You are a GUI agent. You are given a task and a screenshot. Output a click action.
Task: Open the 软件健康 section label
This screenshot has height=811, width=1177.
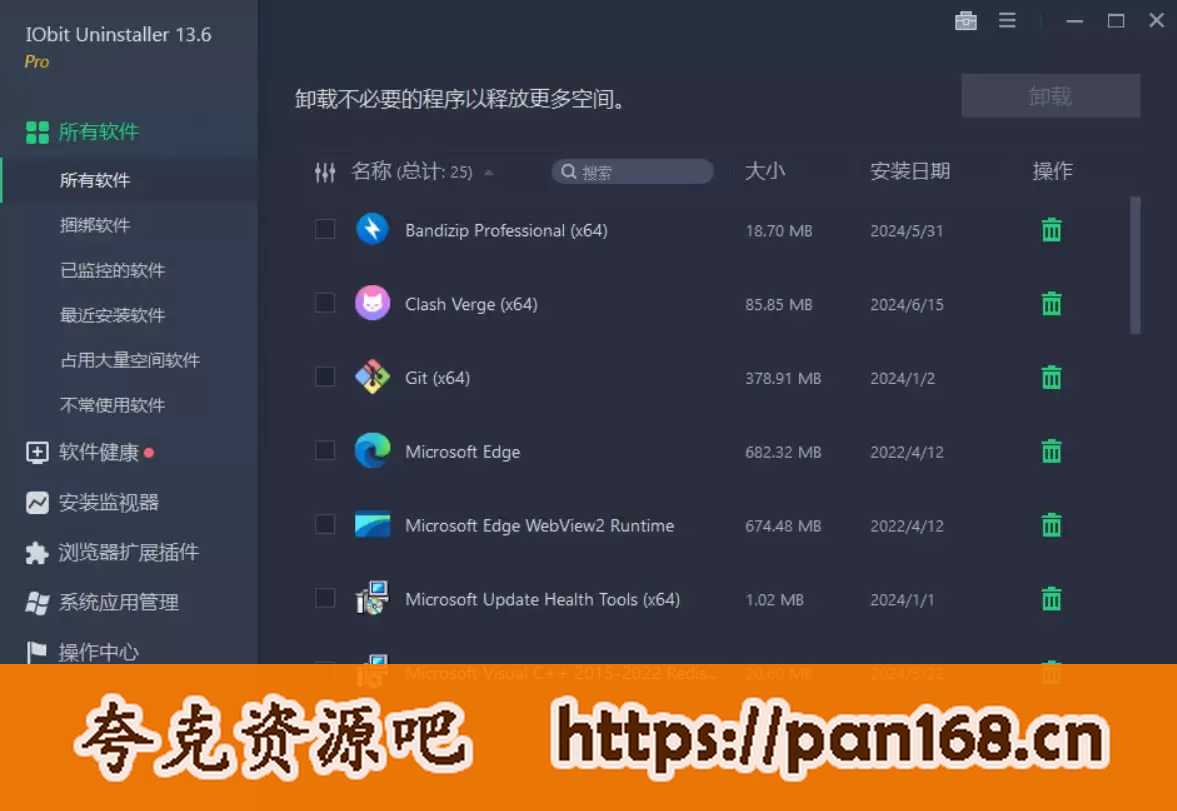tap(98, 452)
